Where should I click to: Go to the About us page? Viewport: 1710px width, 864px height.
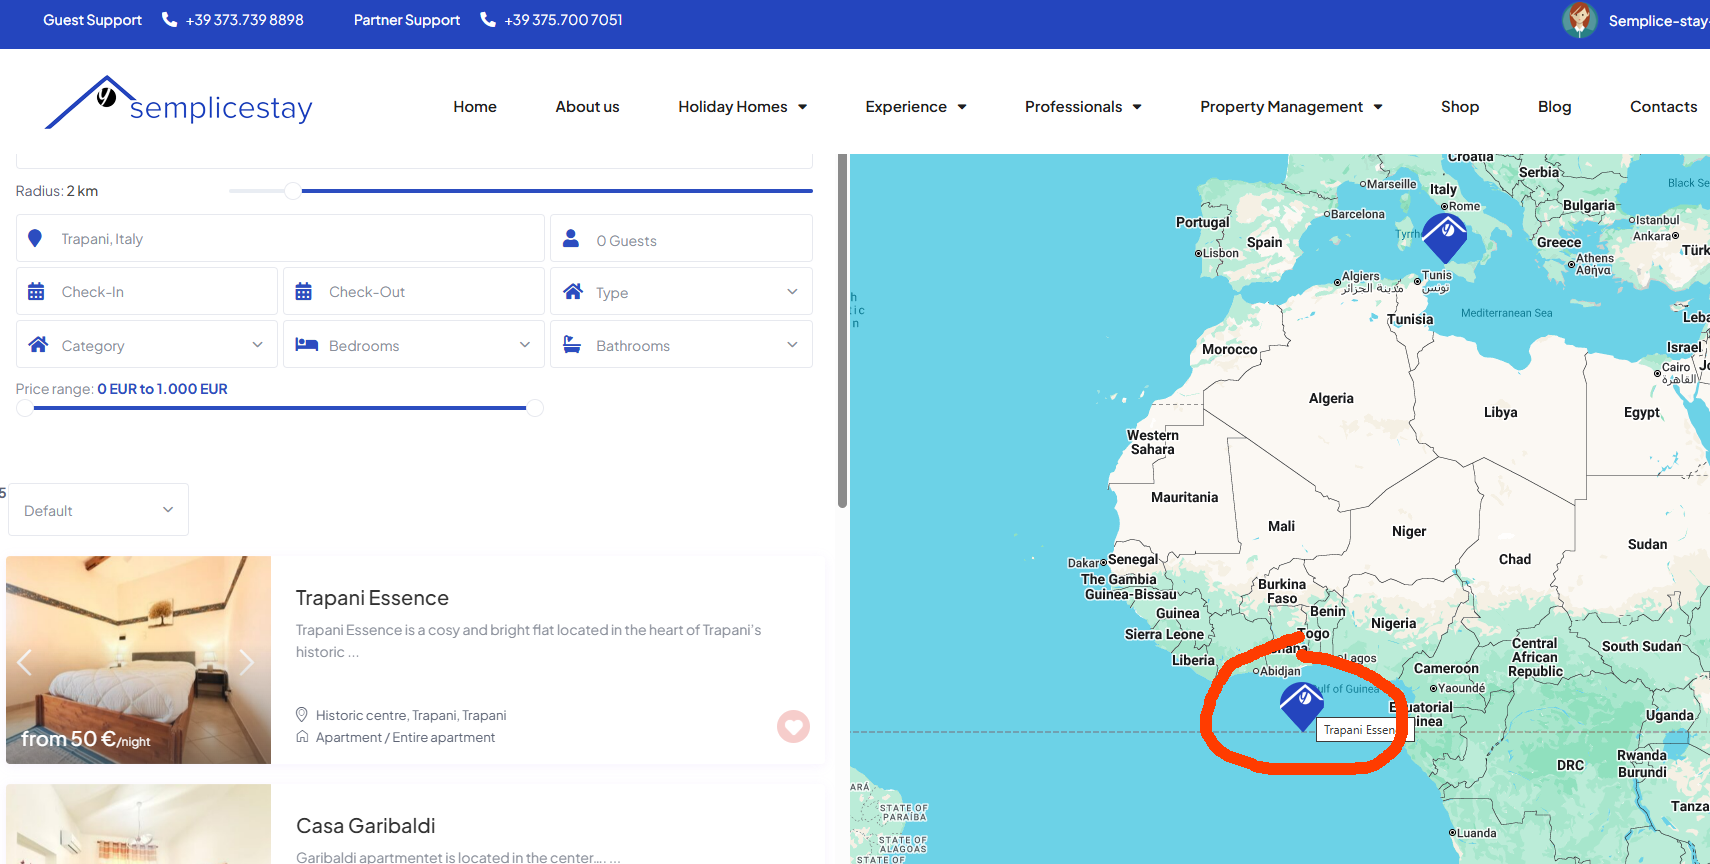(587, 107)
